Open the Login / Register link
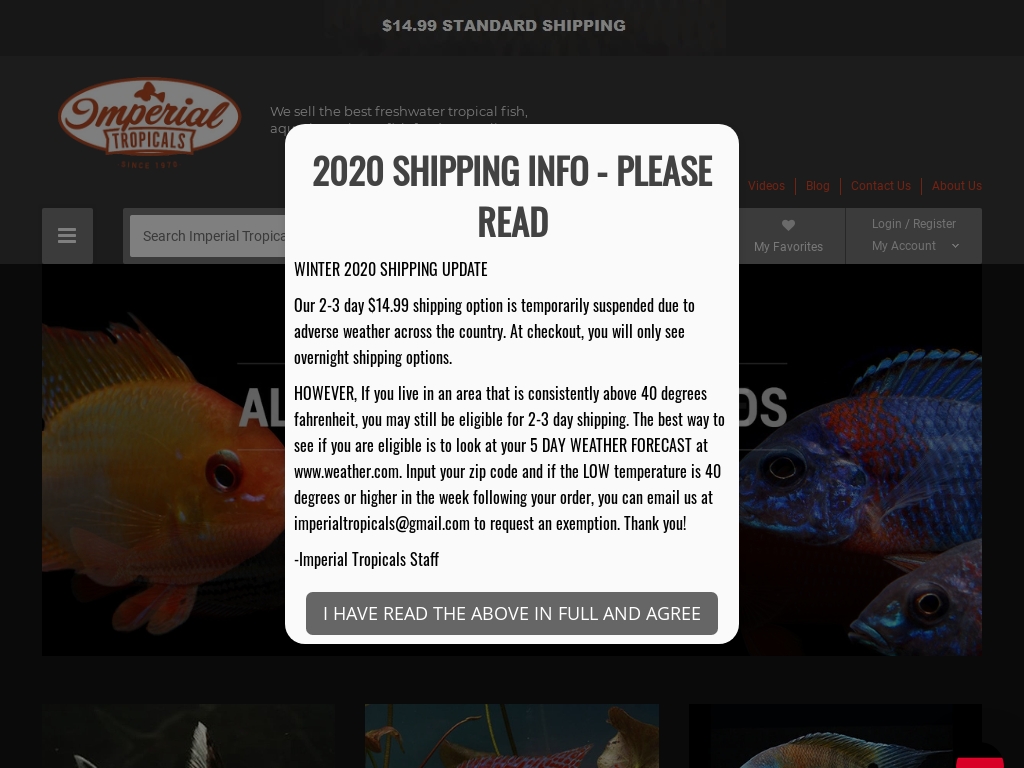Viewport: 1024px width, 768px height. tap(914, 224)
